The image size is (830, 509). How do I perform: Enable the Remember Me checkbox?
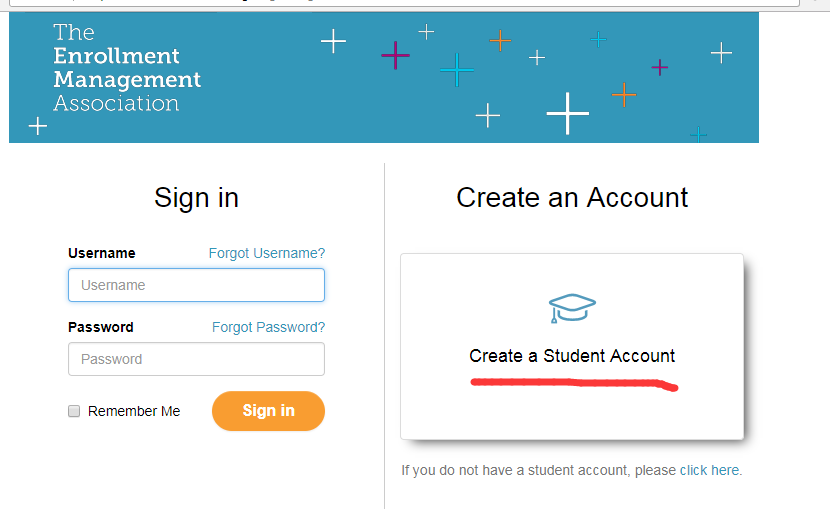click(74, 411)
